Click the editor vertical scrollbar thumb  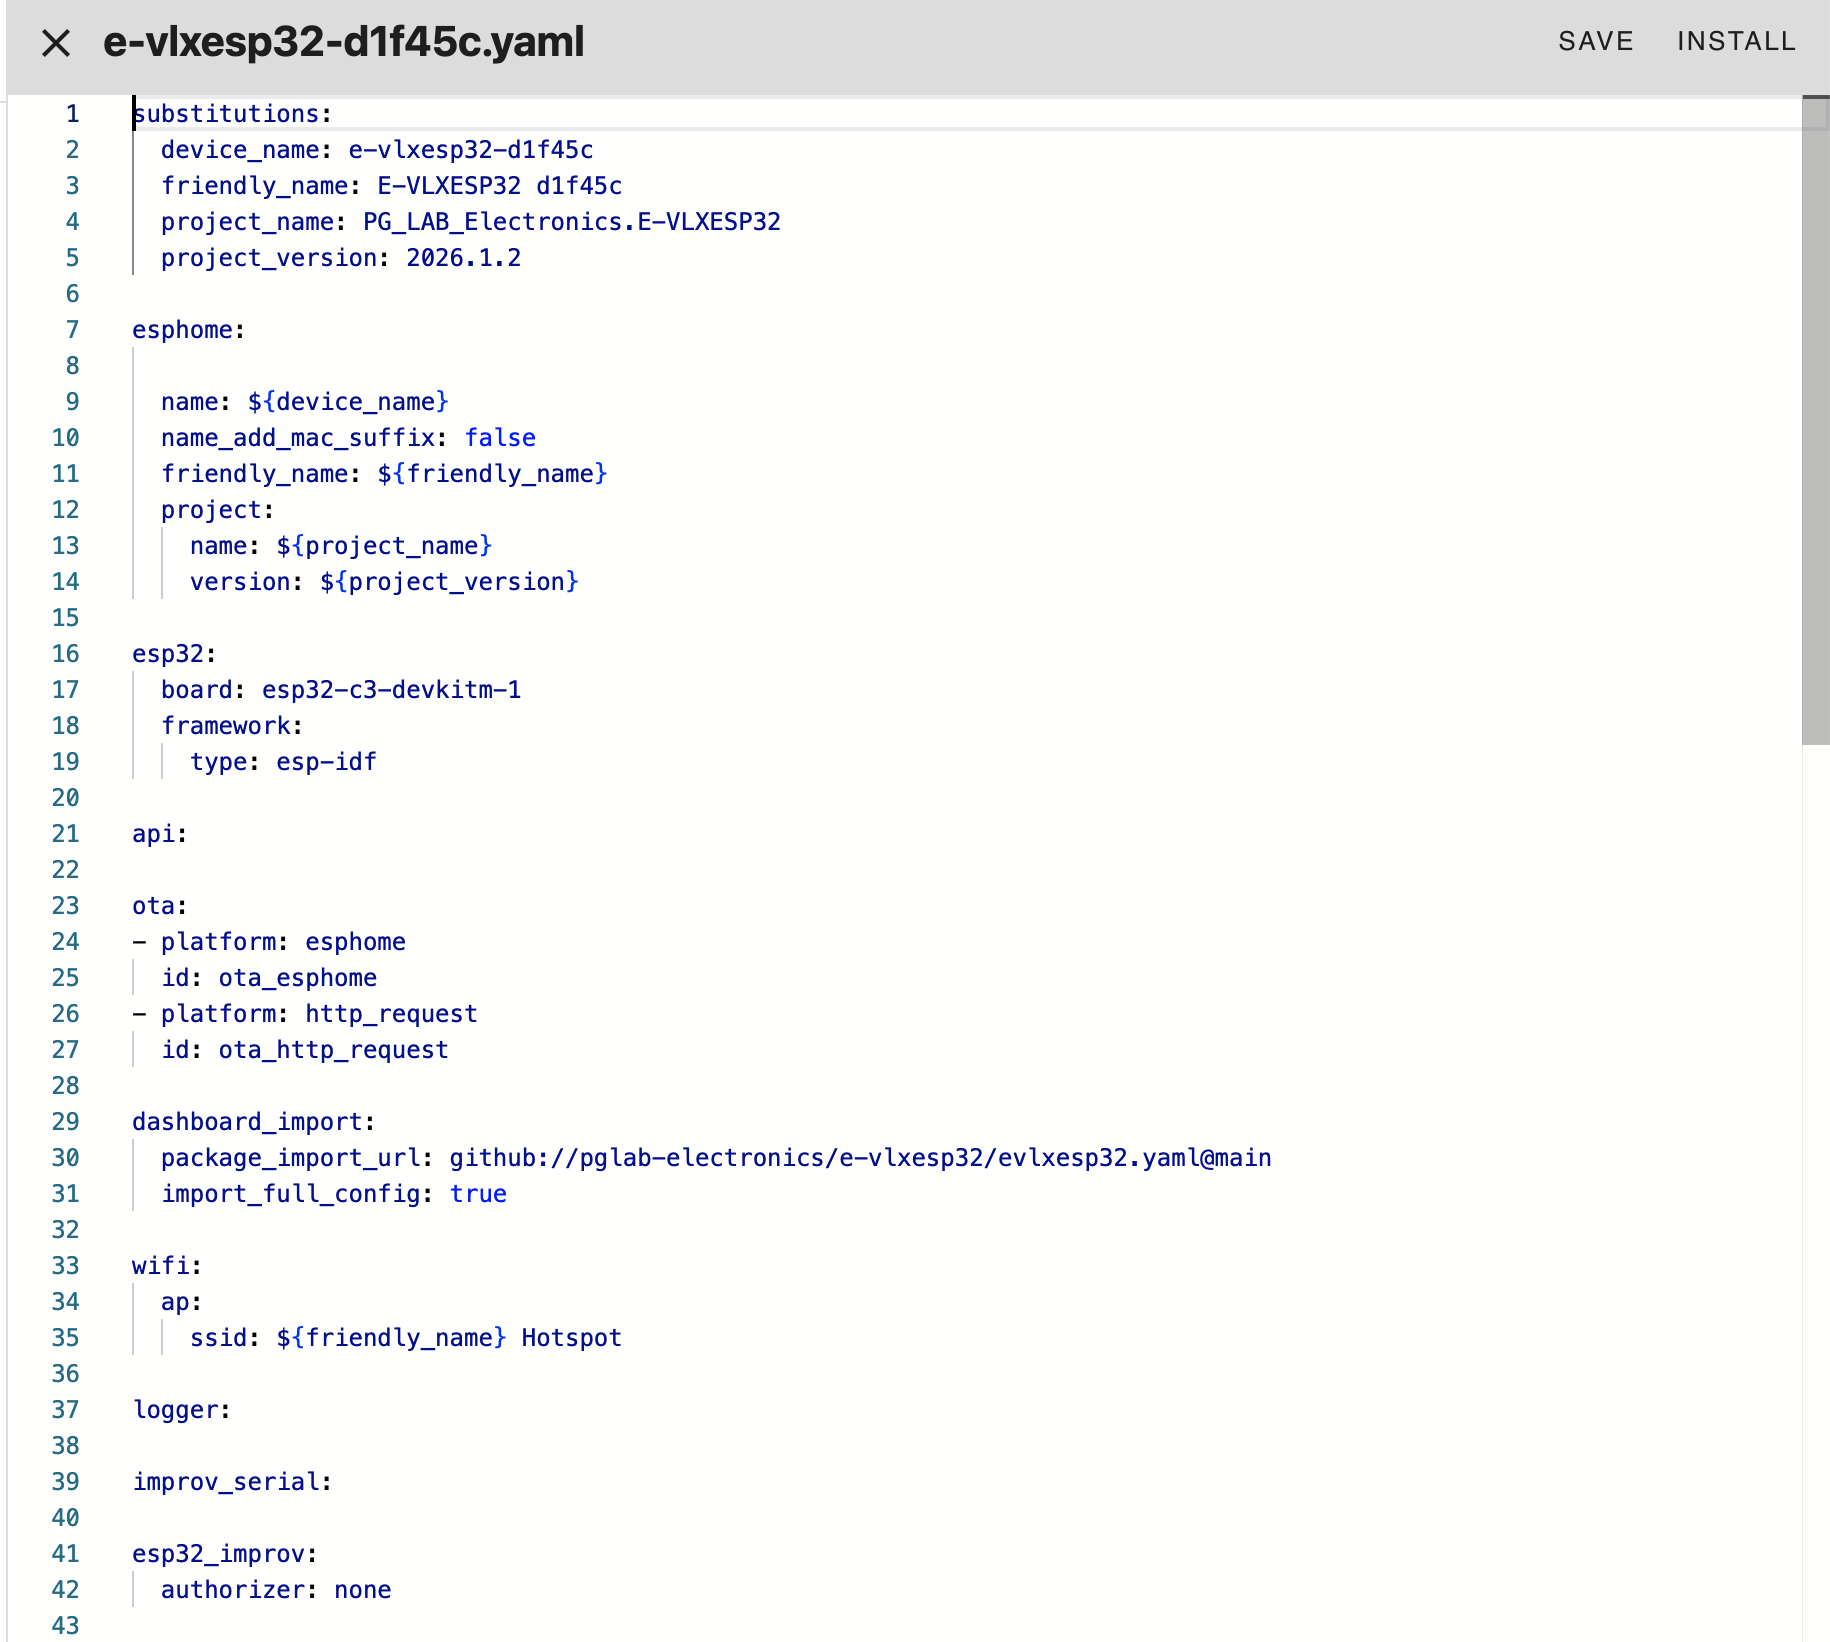(1815, 420)
